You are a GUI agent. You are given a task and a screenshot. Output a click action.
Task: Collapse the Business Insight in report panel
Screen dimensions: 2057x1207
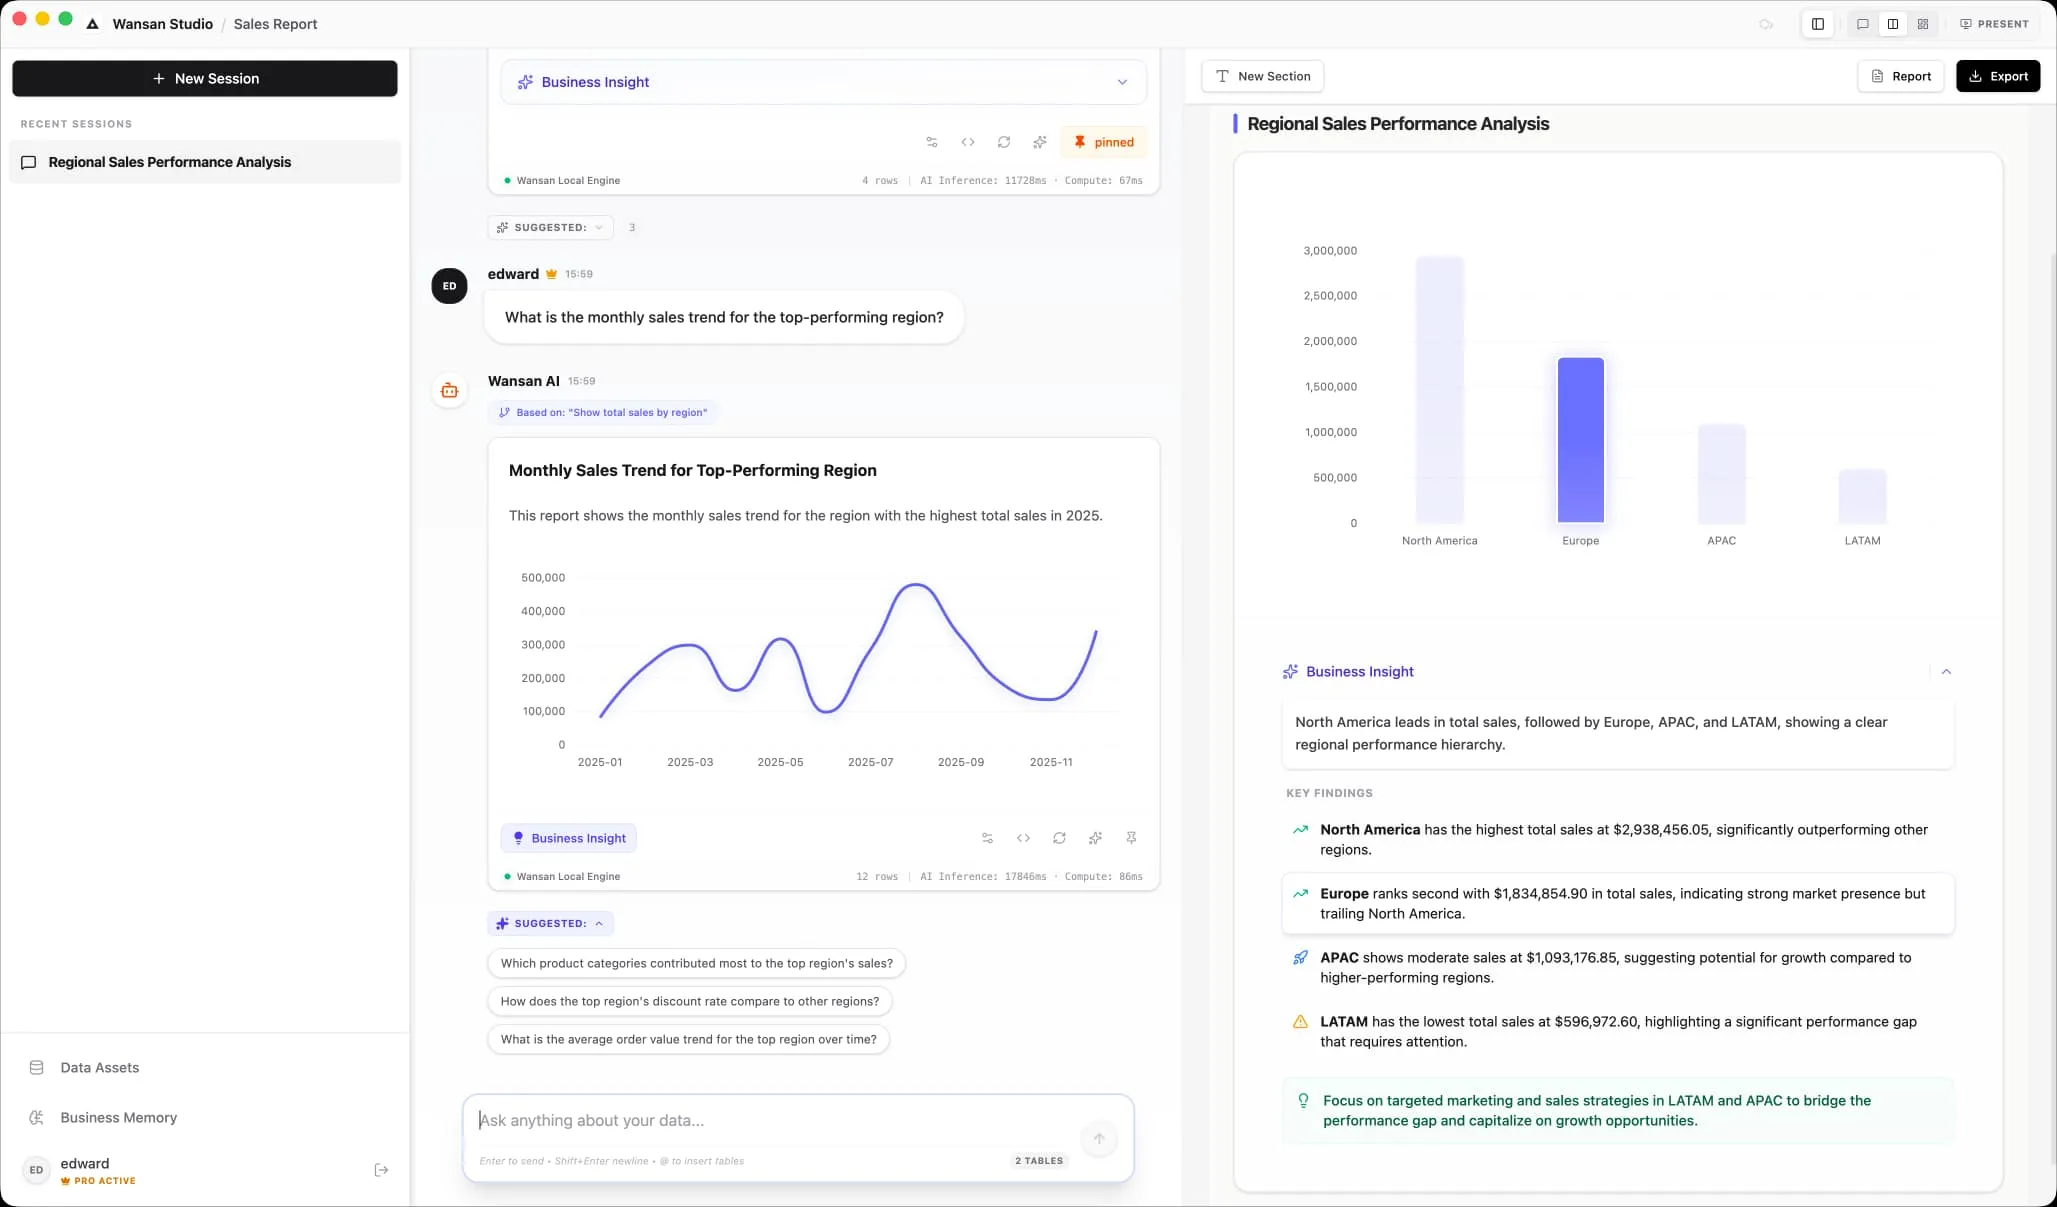1946,672
